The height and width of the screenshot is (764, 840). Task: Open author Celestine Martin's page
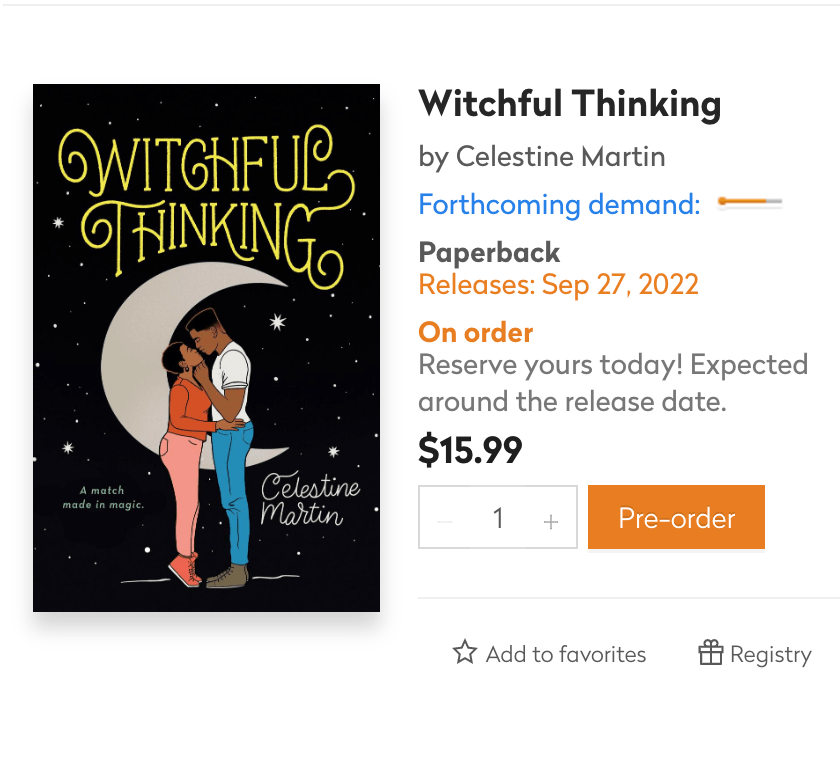(x=560, y=157)
